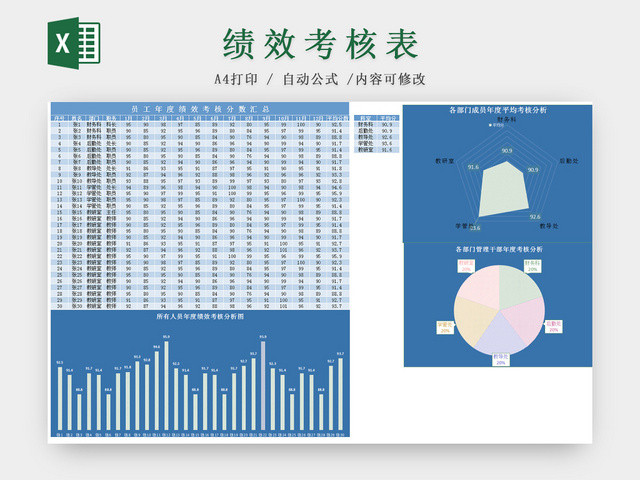Select 后勤处 row in department average table
This screenshot has height=480, width=640.
(x=376, y=131)
